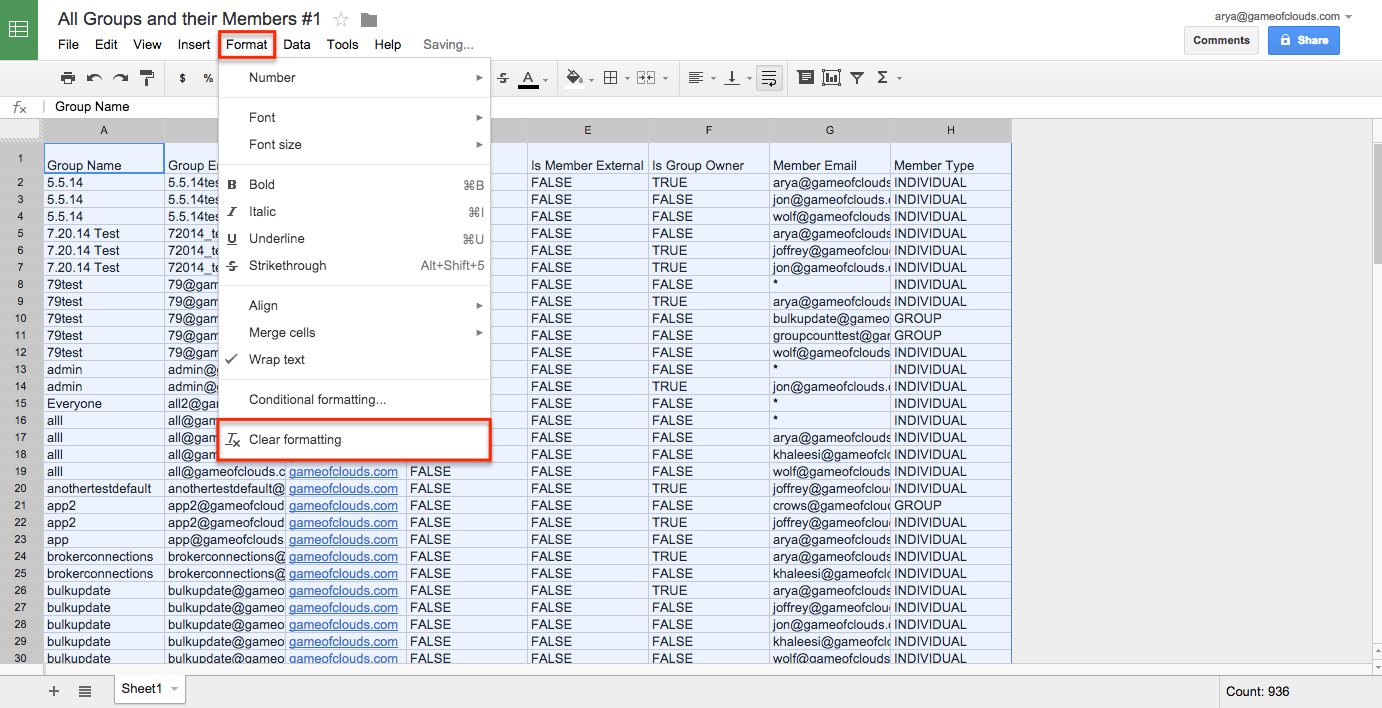
Task: Click the Italic icon in Format menu
Action: pyautogui.click(x=232, y=212)
